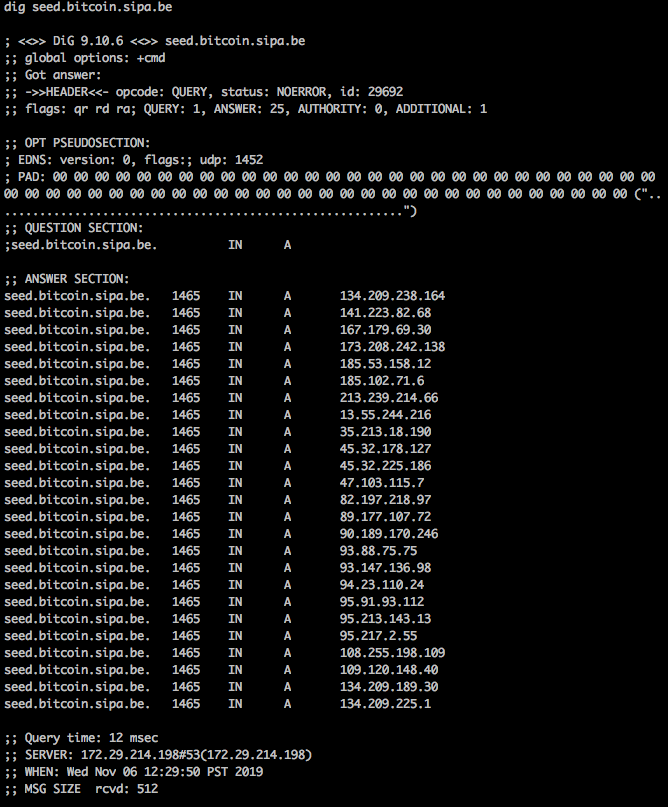668x807 pixels.
Task: Click the TTL 1465 in the 141.223.82.68 row
Action: [x=186, y=313]
